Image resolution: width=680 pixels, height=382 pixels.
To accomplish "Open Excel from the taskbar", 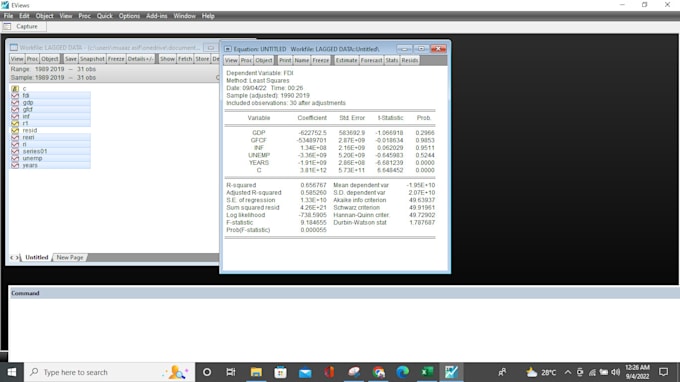I will (x=427, y=372).
